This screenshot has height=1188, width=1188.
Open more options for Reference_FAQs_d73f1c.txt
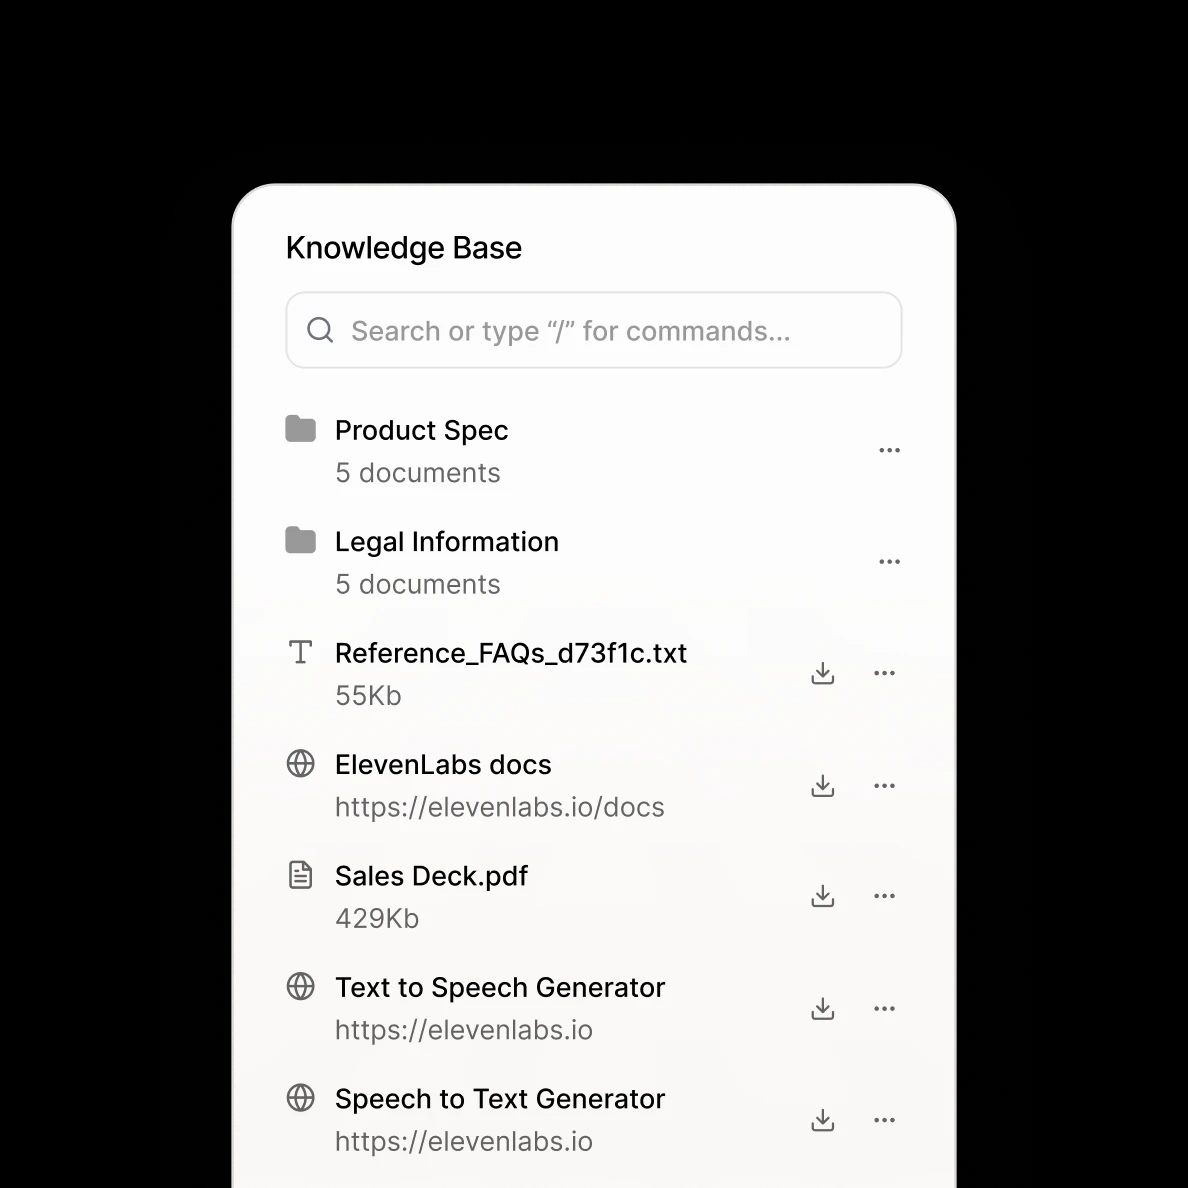coord(884,673)
